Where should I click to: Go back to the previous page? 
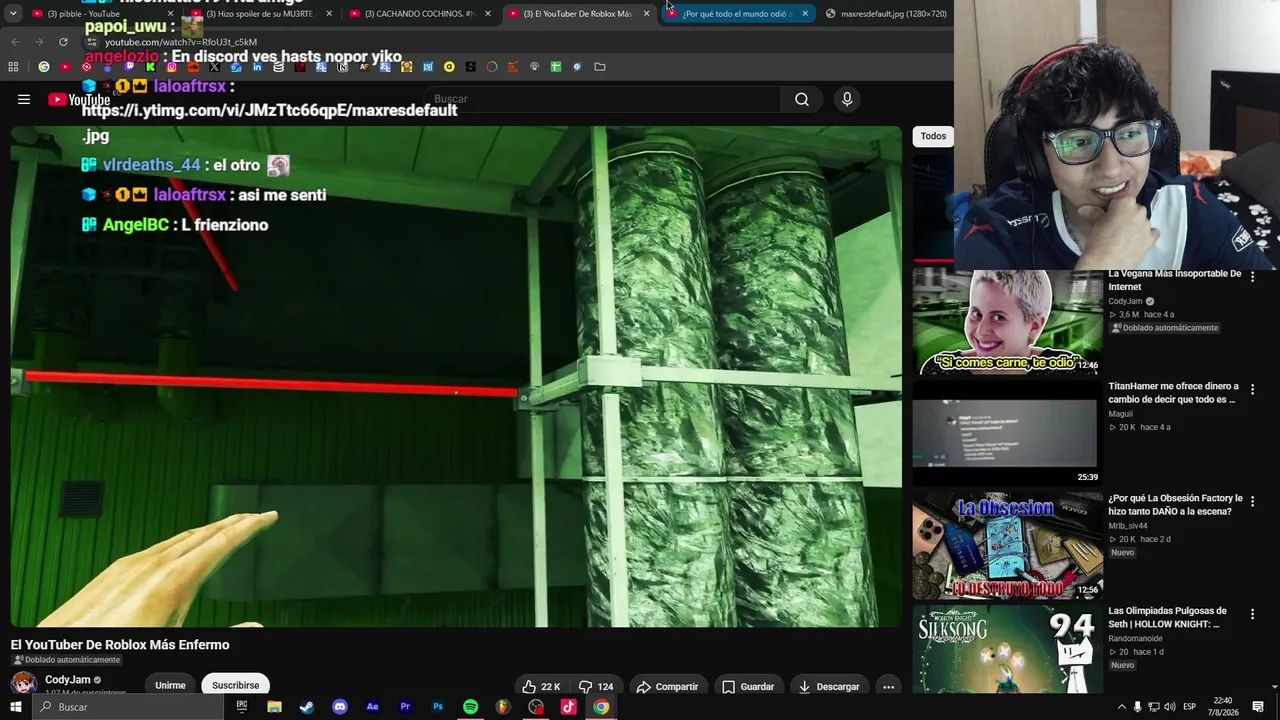click(x=15, y=42)
